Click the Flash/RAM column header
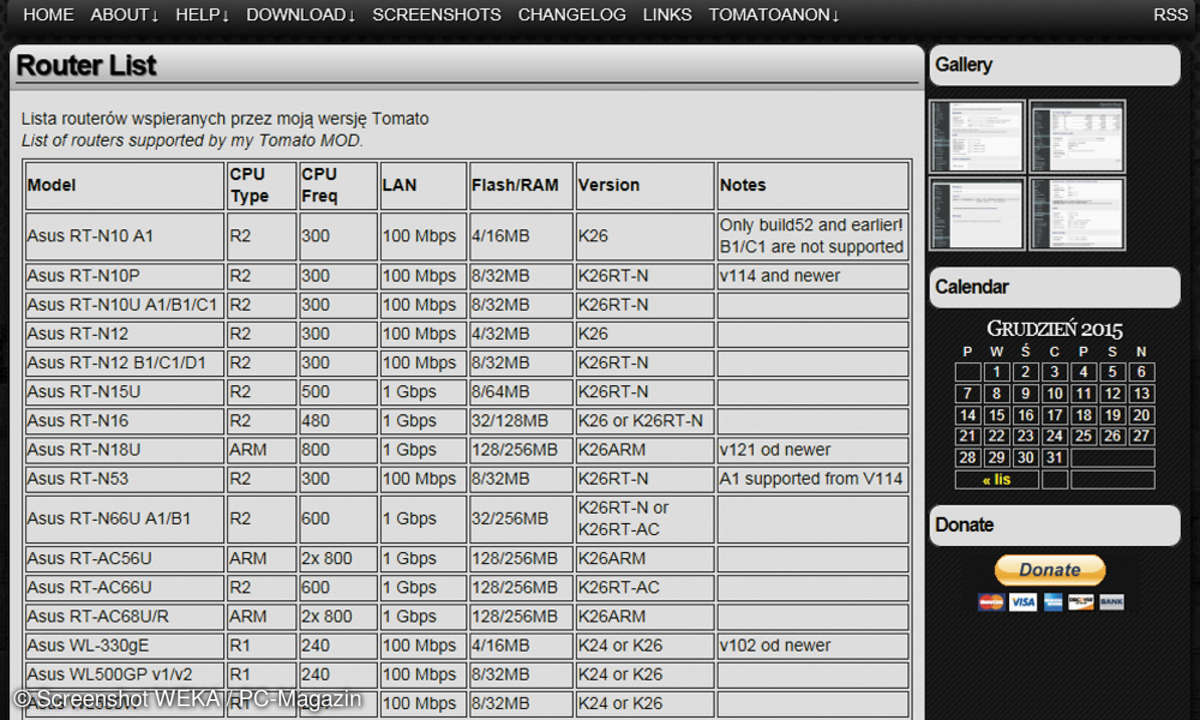 point(521,185)
